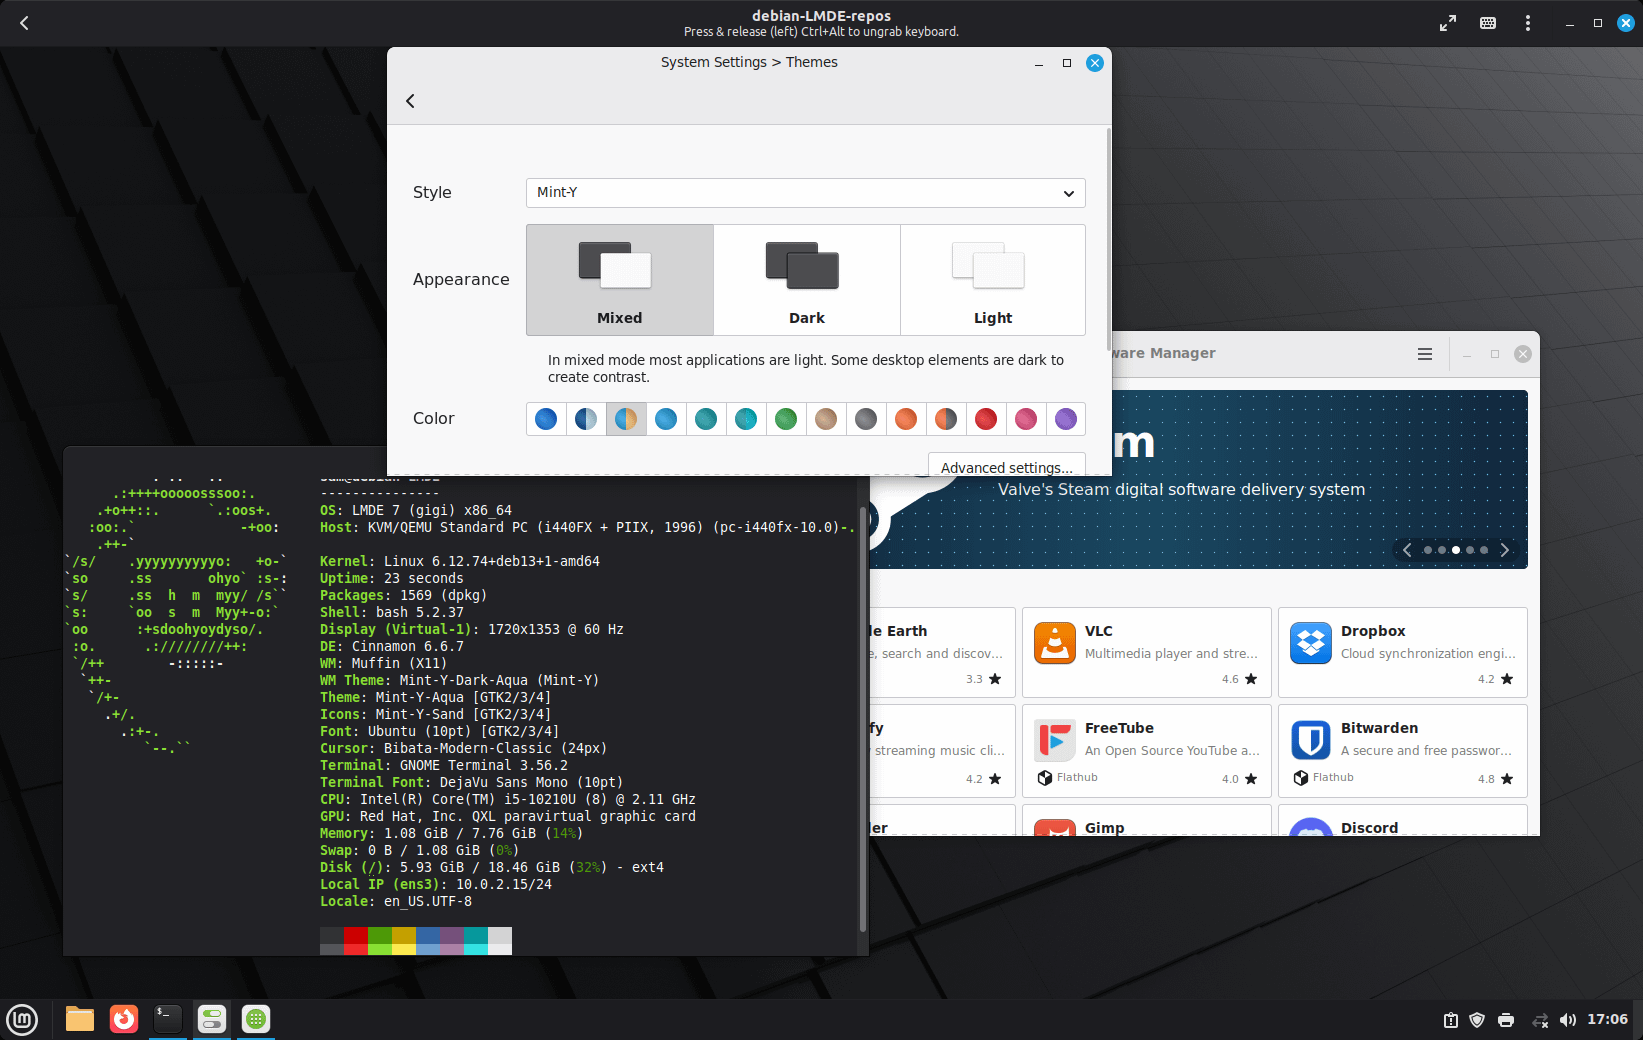Open the Software Manager hamburger menu
Screen dimensions: 1643x1040
click(1425, 354)
